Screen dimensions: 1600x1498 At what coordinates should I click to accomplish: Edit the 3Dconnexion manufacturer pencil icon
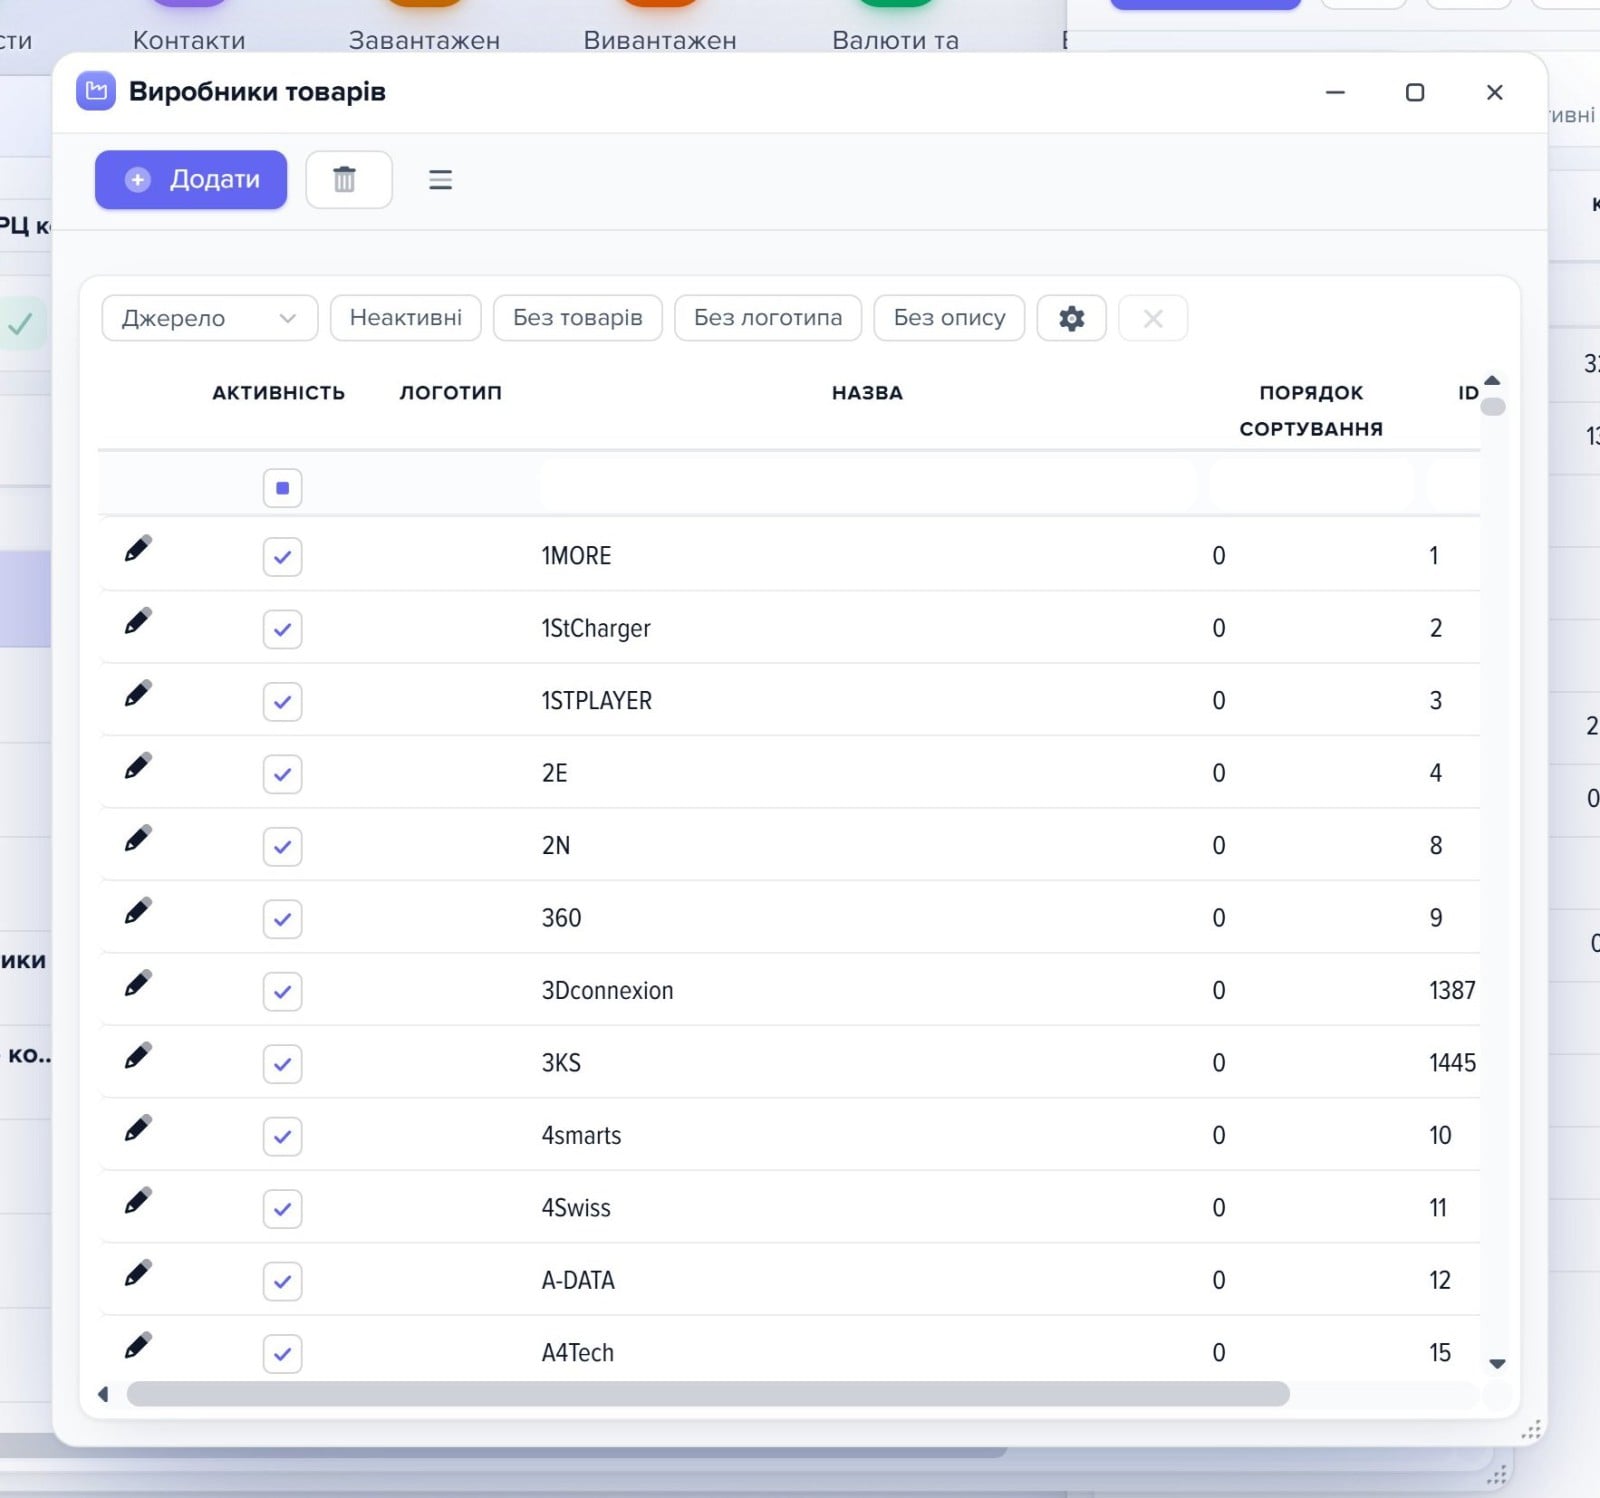click(x=138, y=984)
